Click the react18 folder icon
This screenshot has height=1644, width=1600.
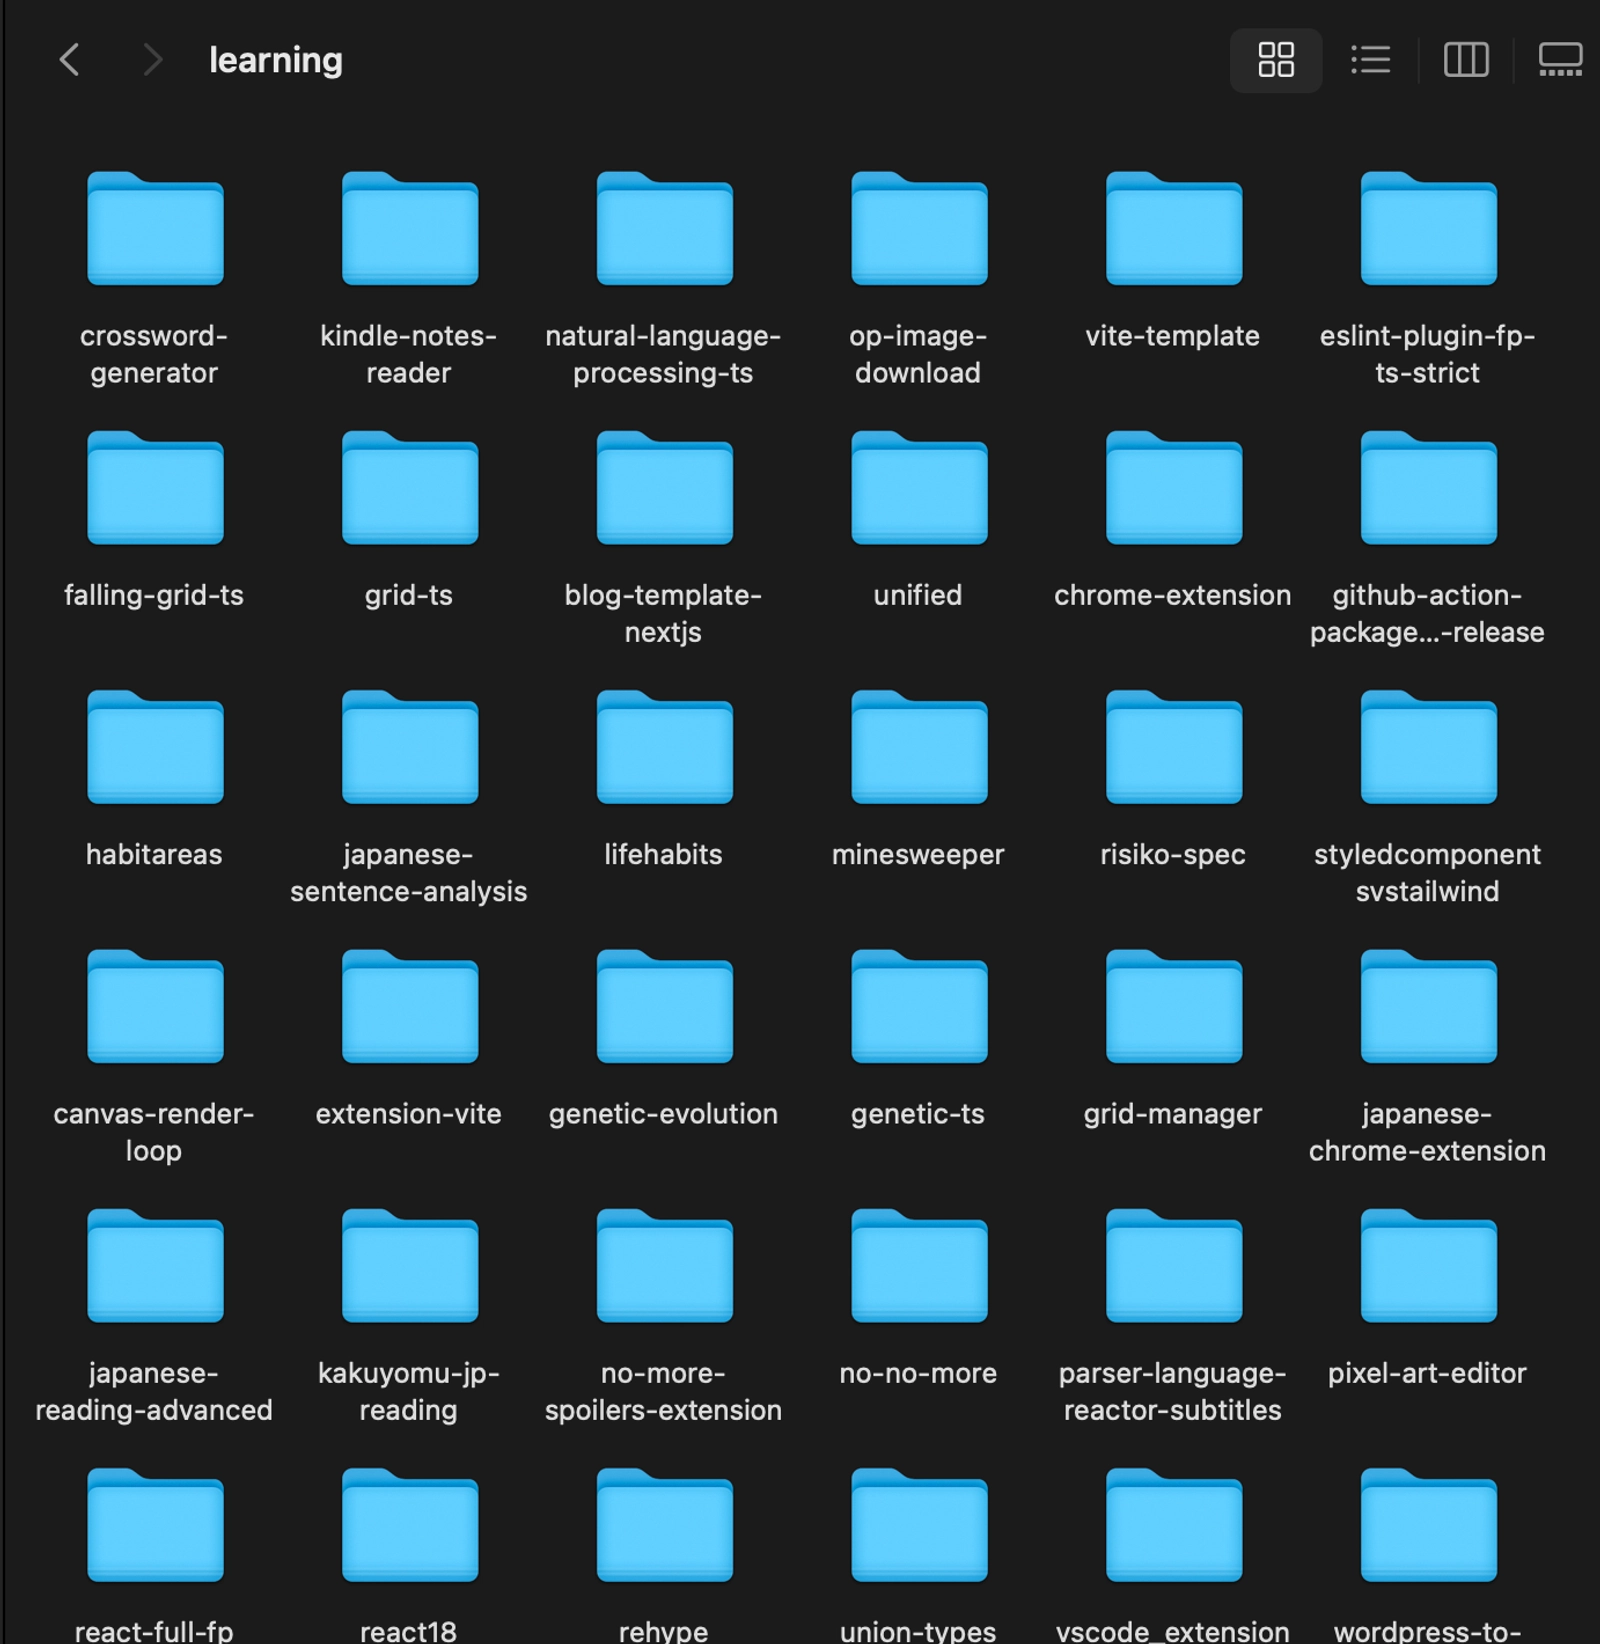[409, 1525]
